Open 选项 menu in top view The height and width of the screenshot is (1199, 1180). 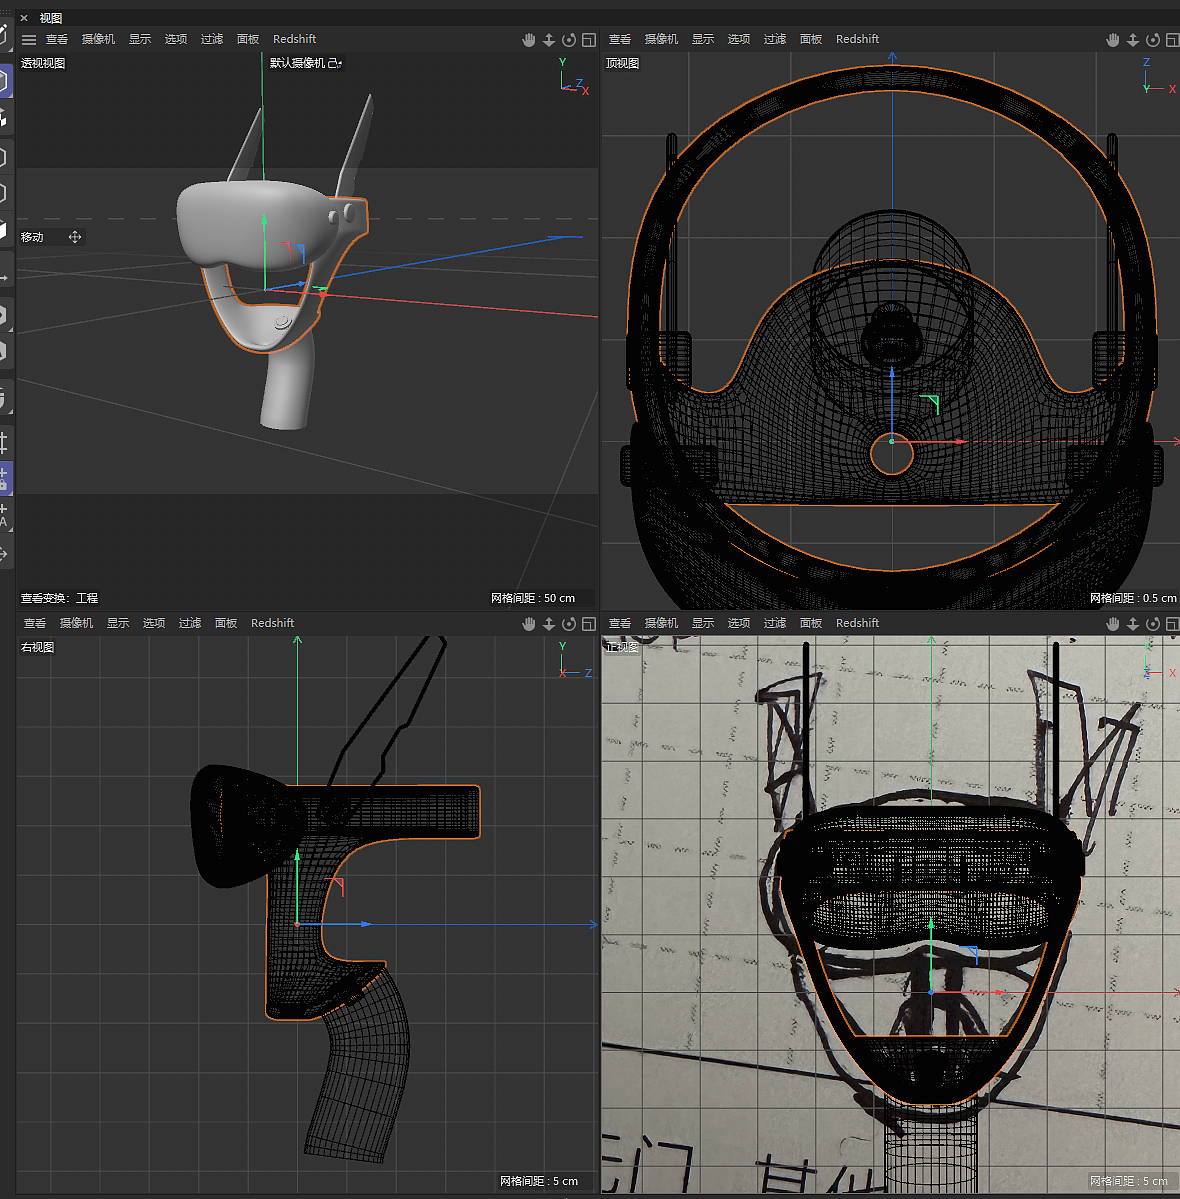point(739,39)
